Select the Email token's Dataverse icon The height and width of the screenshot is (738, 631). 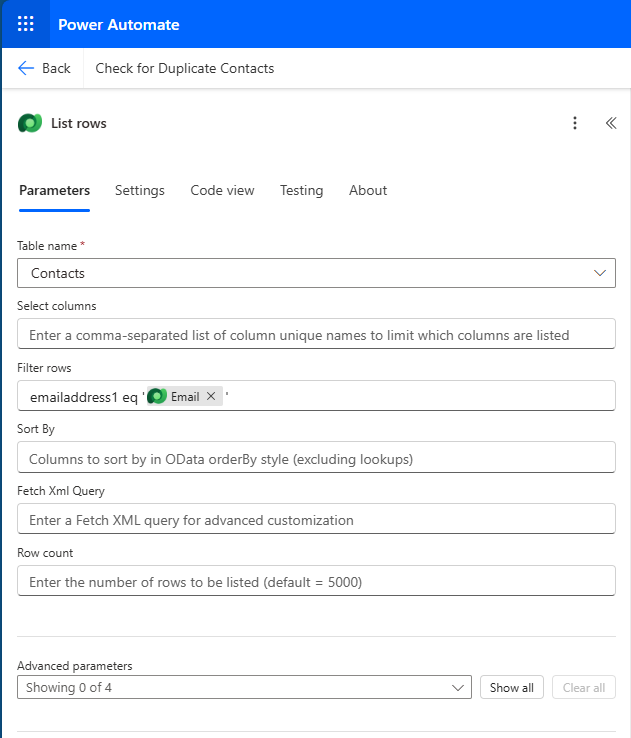157,396
